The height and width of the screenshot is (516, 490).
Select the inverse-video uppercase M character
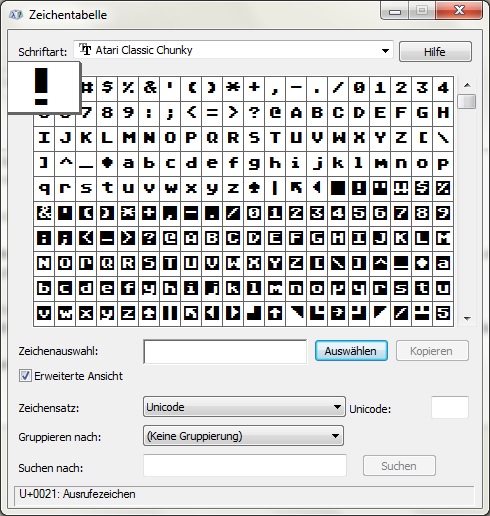443,238
